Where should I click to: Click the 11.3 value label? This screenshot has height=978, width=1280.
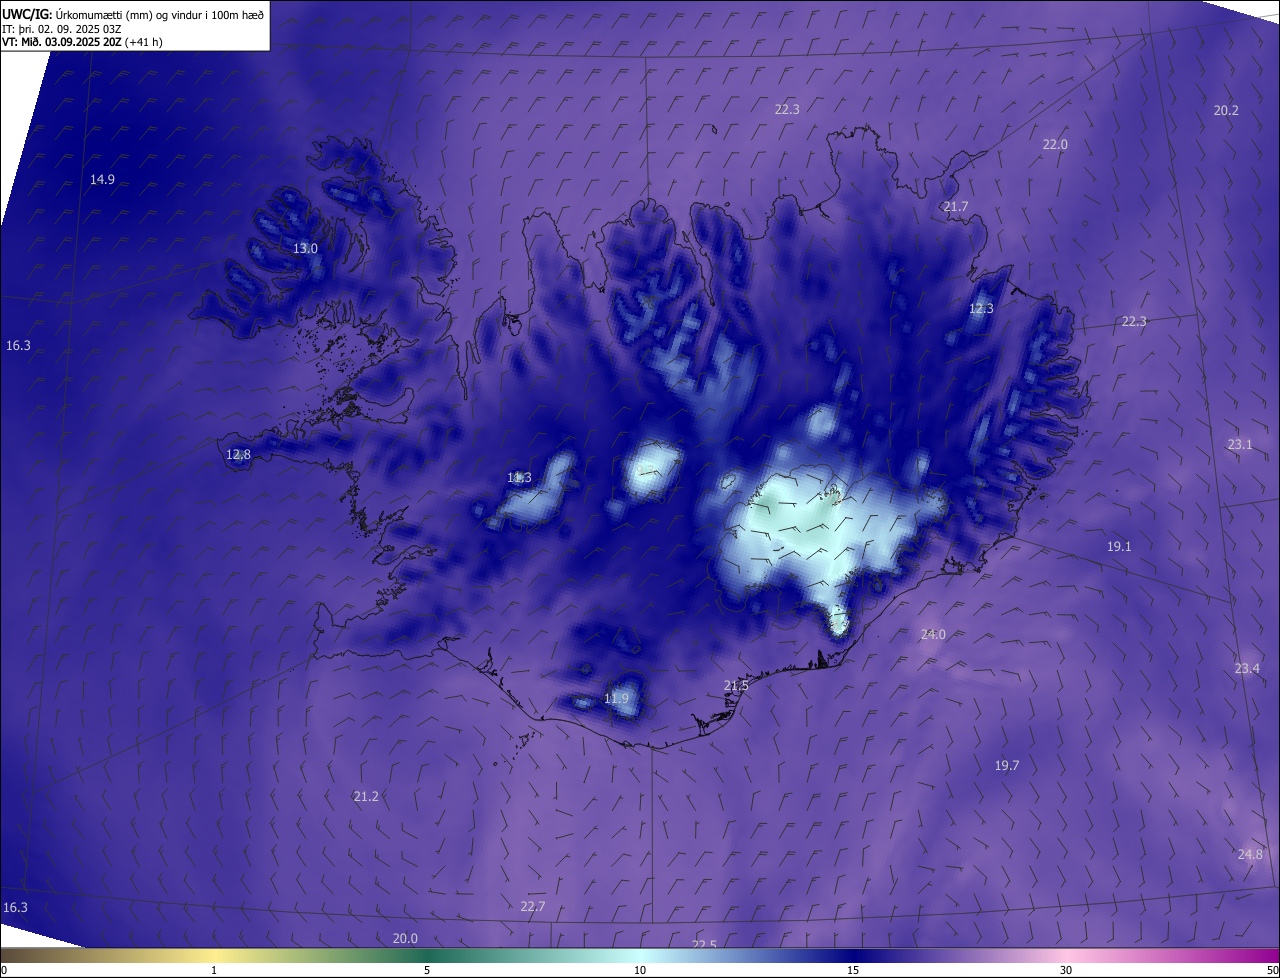(x=519, y=478)
